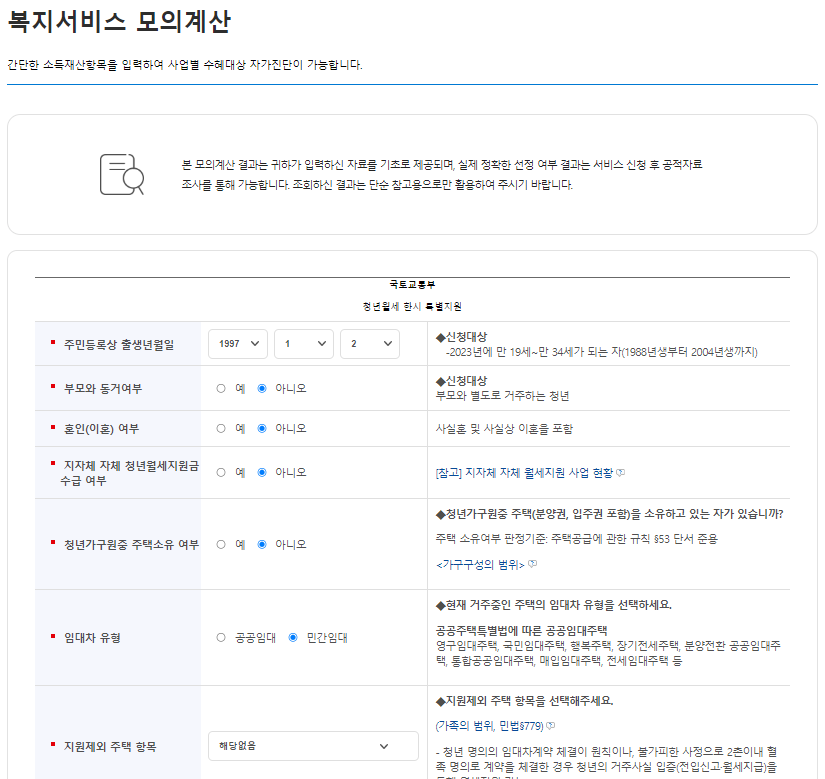Viewport: 825px width, 779px height.
Task: Click the document search icon in the notice box
Action: point(120,173)
